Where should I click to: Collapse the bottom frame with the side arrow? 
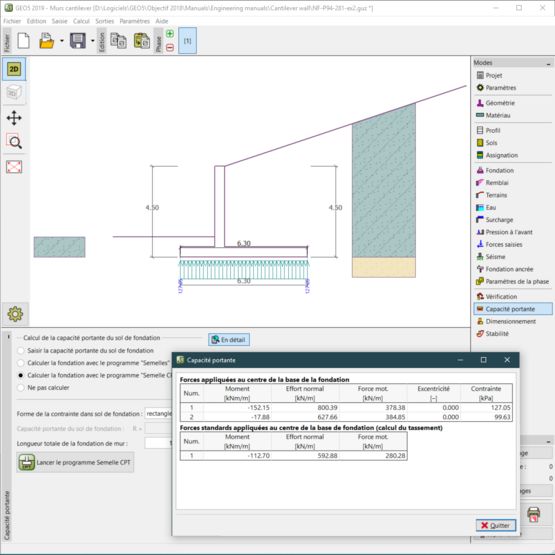[8, 337]
